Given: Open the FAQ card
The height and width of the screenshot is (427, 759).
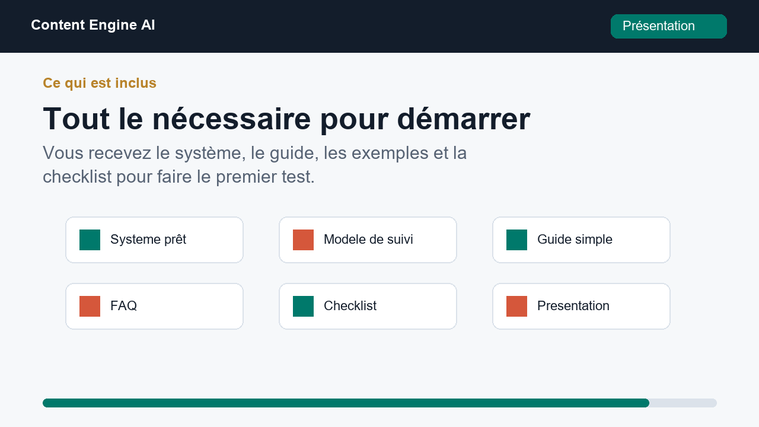Looking at the screenshot, I should click(154, 306).
